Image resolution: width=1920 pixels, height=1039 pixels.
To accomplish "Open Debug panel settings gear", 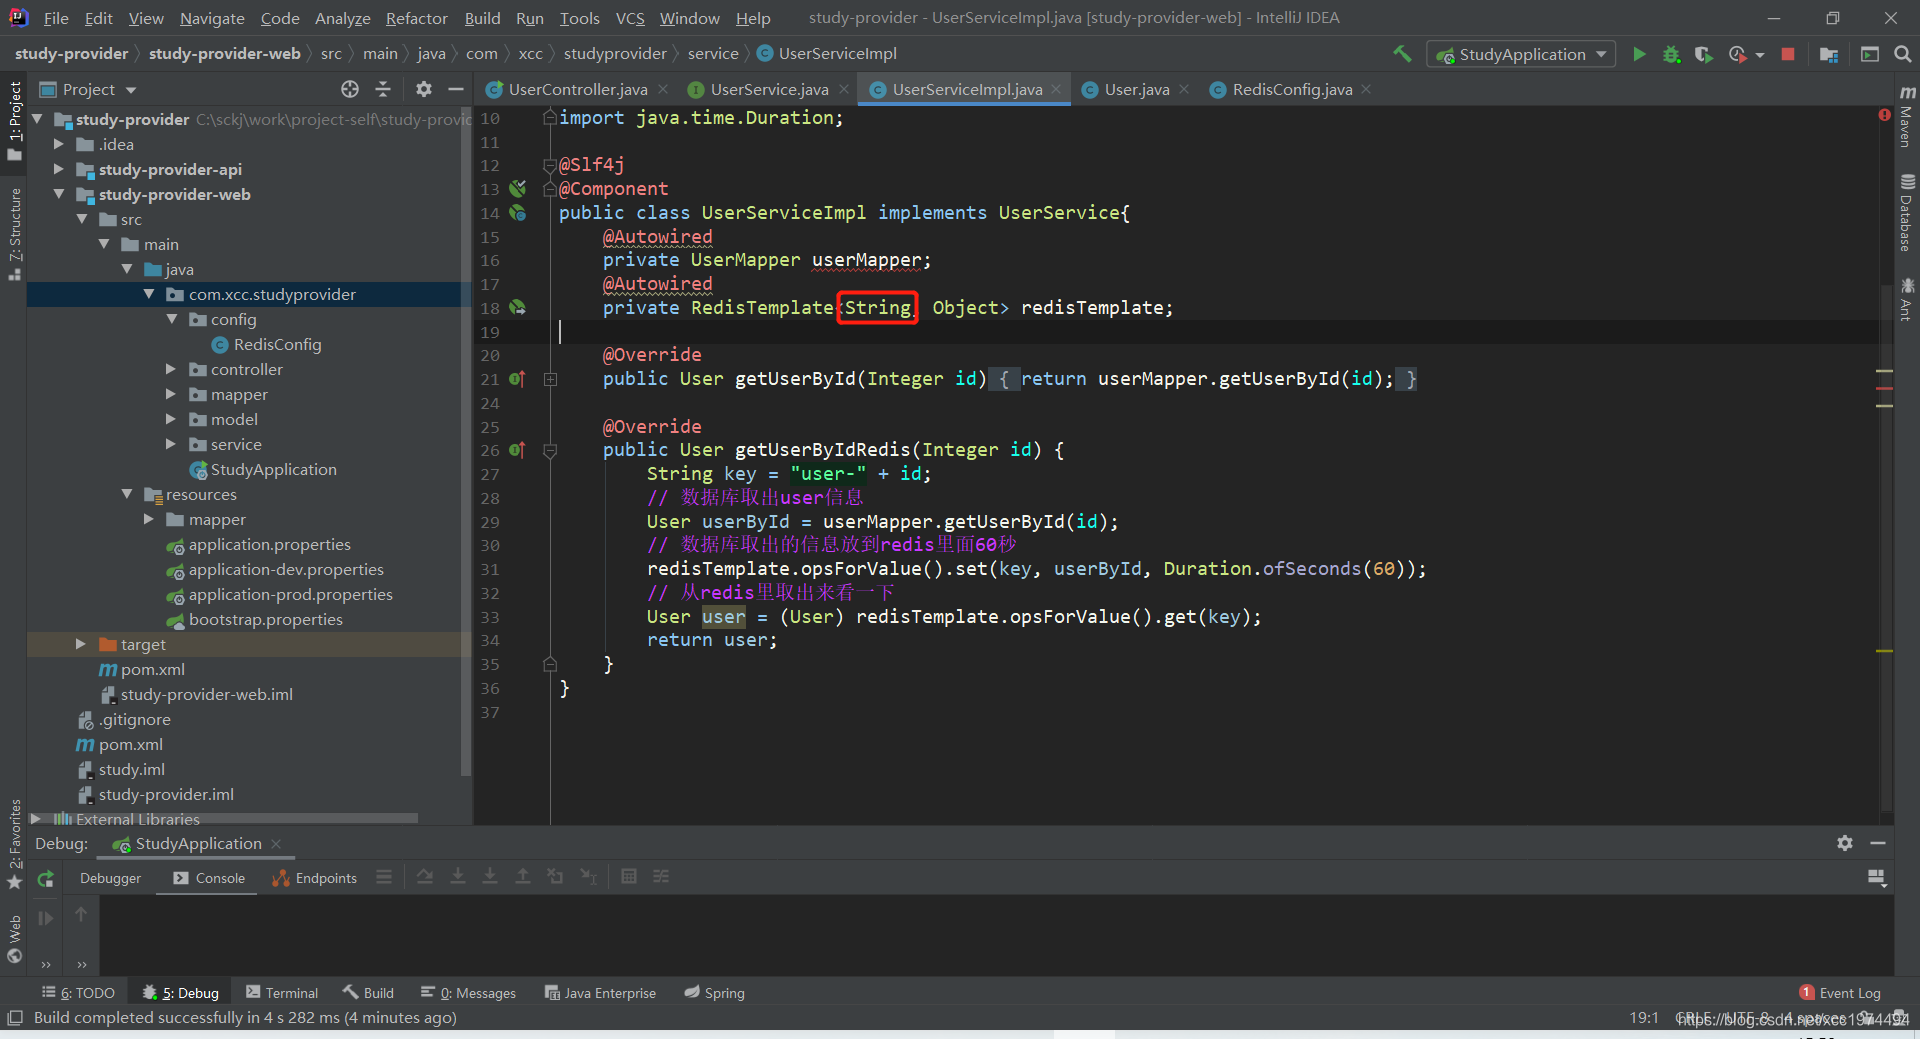I will 1845,843.
